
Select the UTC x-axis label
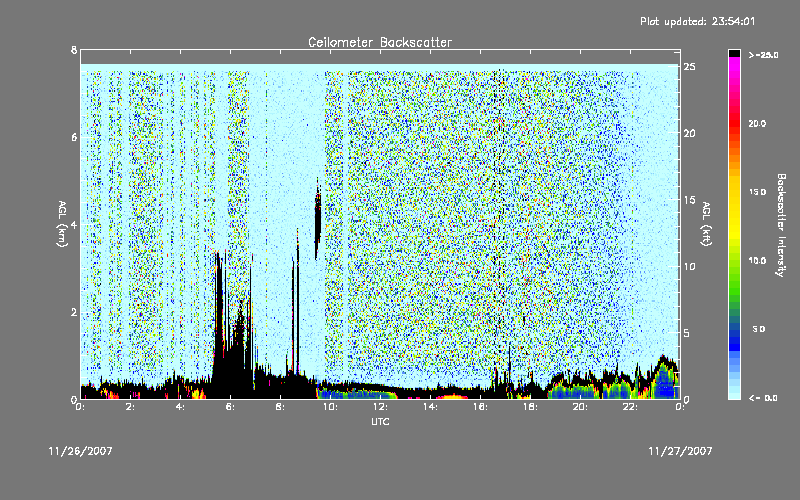(380, 421)
